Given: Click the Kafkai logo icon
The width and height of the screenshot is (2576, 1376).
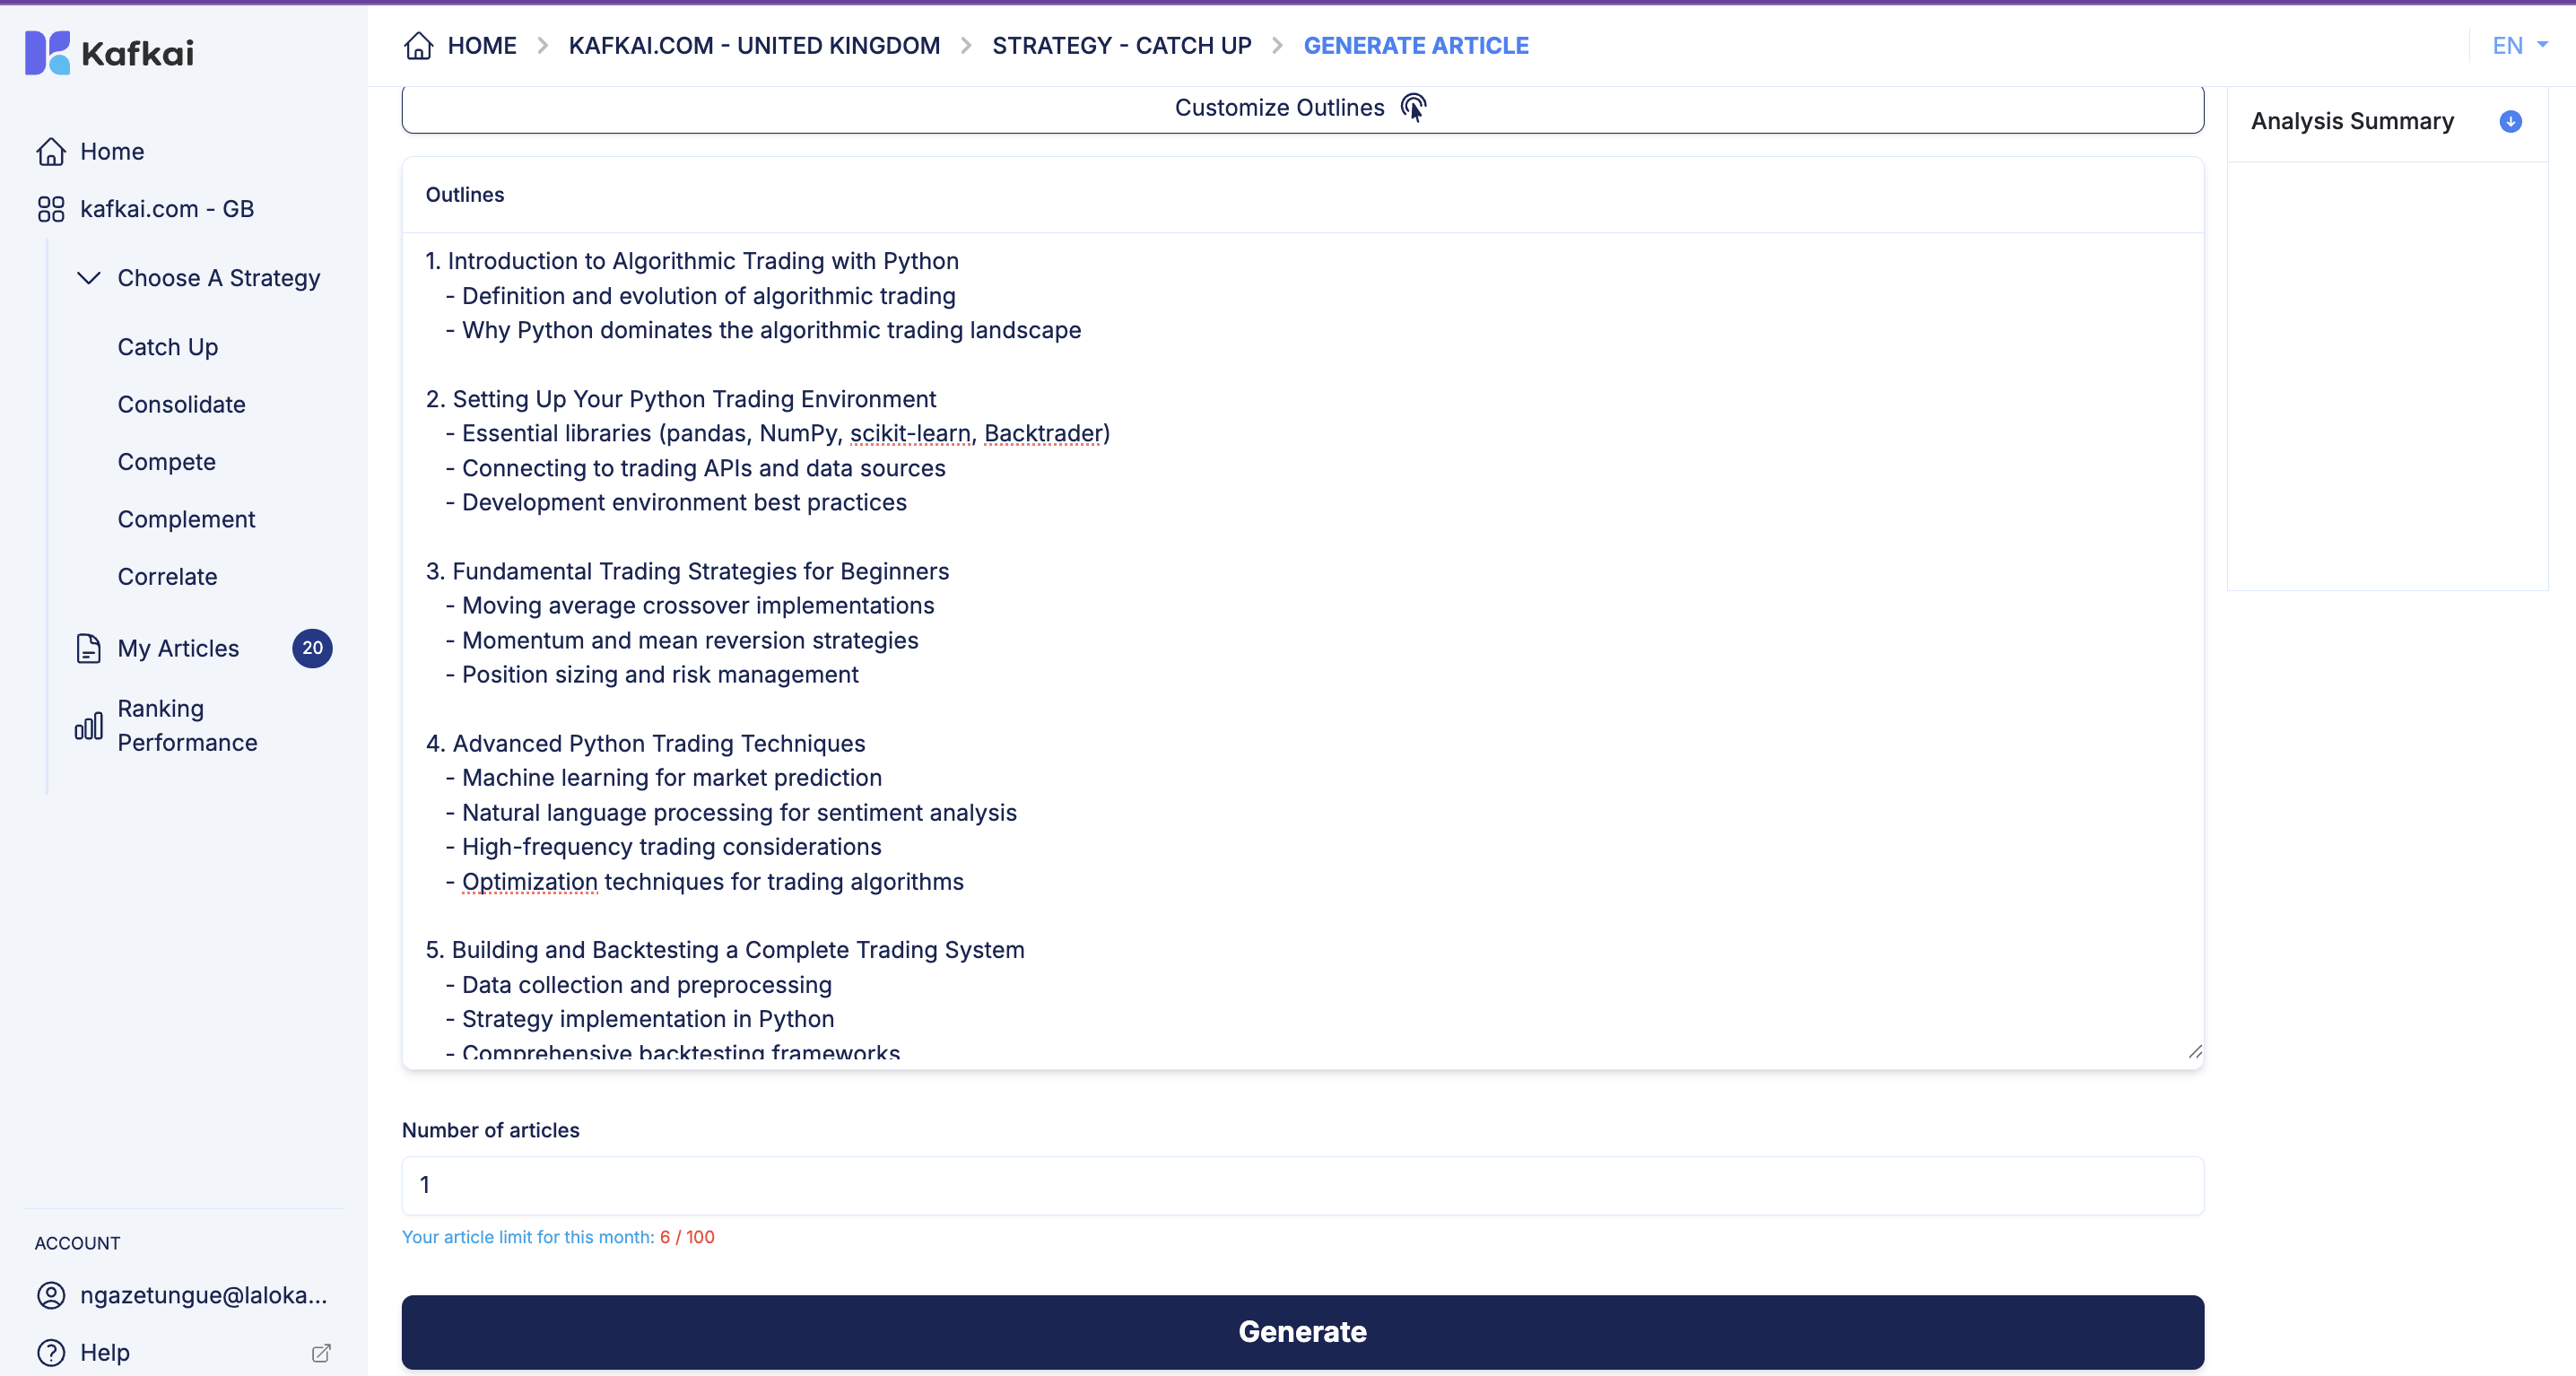Looking at the screenshot, I should point(47,52).
